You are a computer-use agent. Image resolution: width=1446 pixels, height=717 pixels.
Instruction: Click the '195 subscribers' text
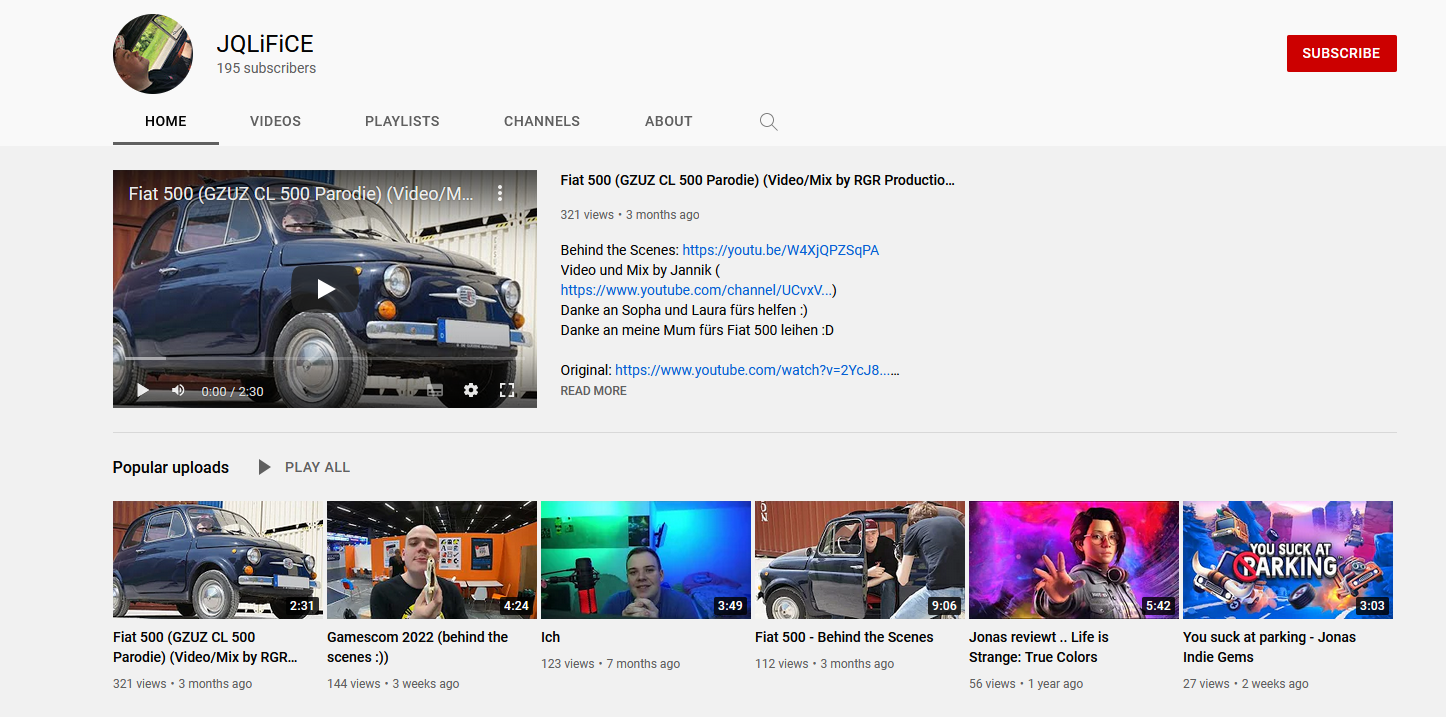point(266,68)
